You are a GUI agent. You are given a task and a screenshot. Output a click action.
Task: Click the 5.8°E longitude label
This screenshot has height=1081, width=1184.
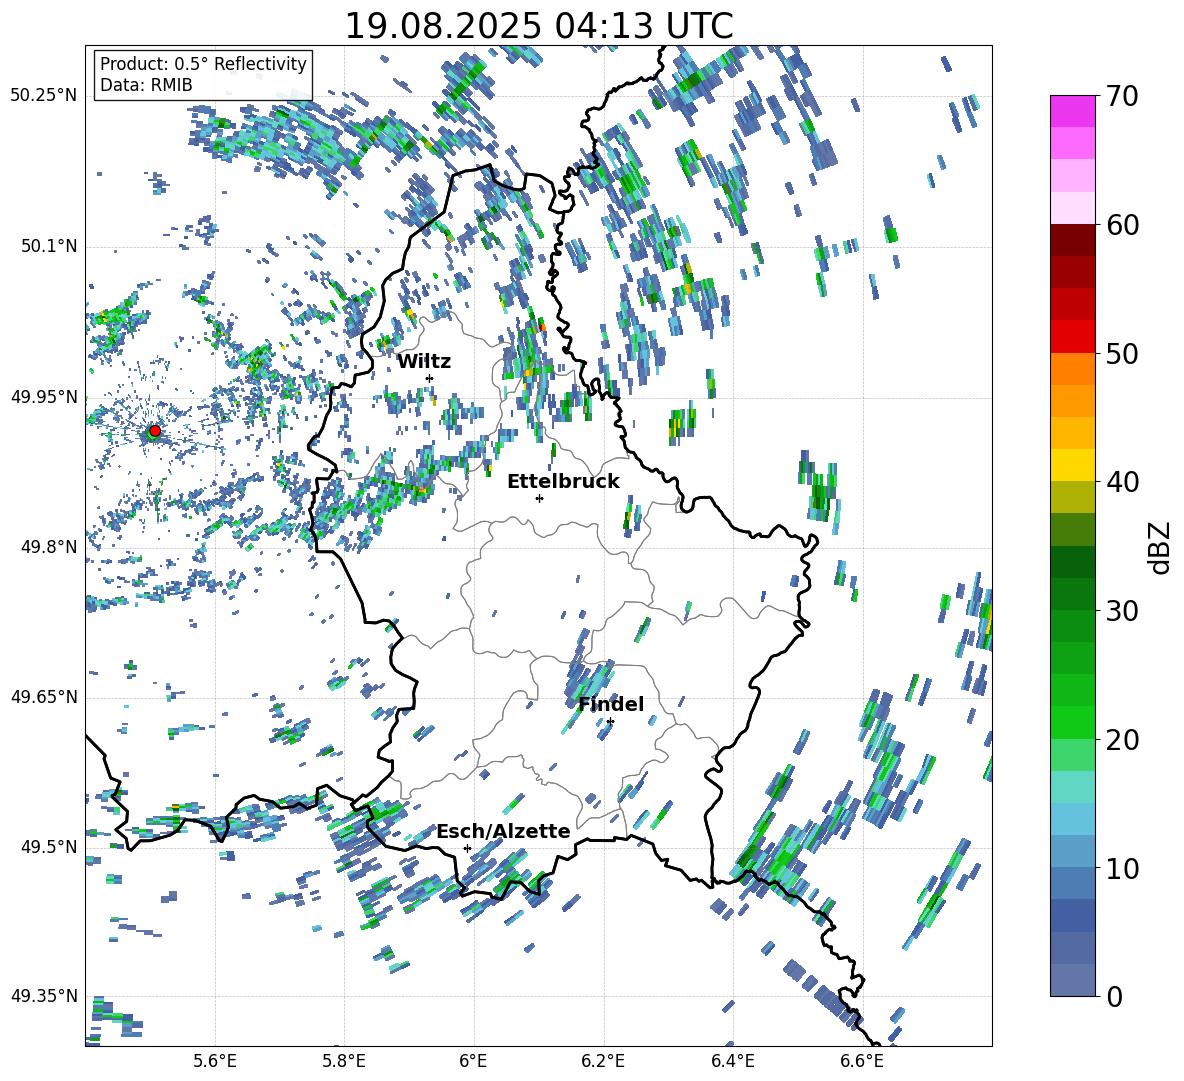[344, 1061]
